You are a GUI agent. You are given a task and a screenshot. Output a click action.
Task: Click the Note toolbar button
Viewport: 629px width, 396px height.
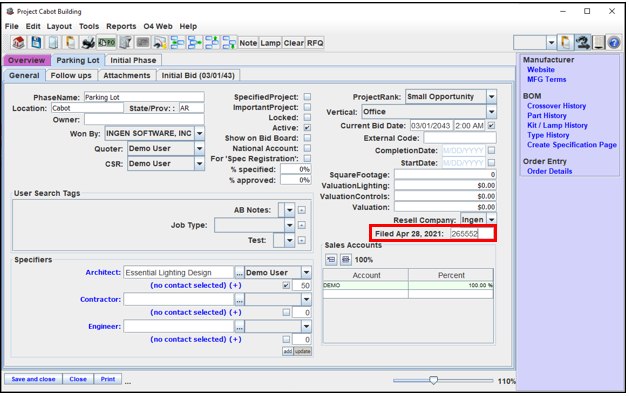pos(248,43)
